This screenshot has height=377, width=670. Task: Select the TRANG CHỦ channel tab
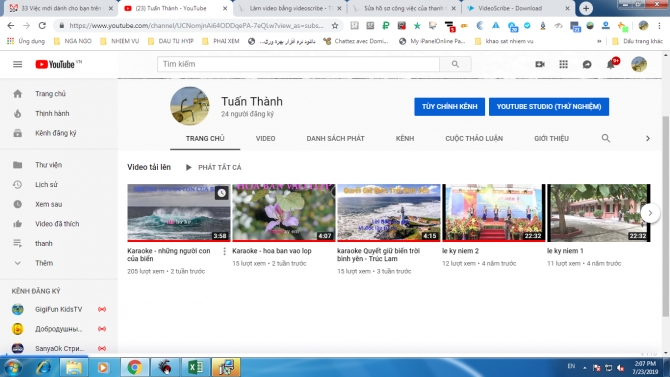coord(205,138)
